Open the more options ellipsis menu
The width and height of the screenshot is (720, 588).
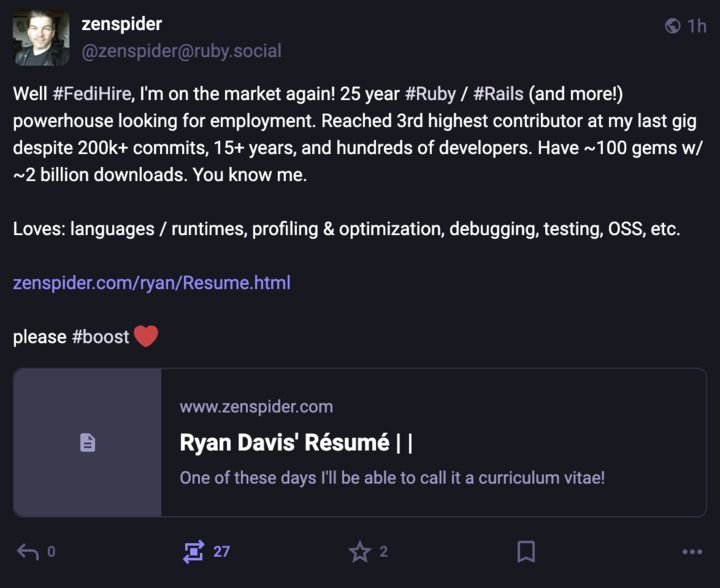pos(692,552)
